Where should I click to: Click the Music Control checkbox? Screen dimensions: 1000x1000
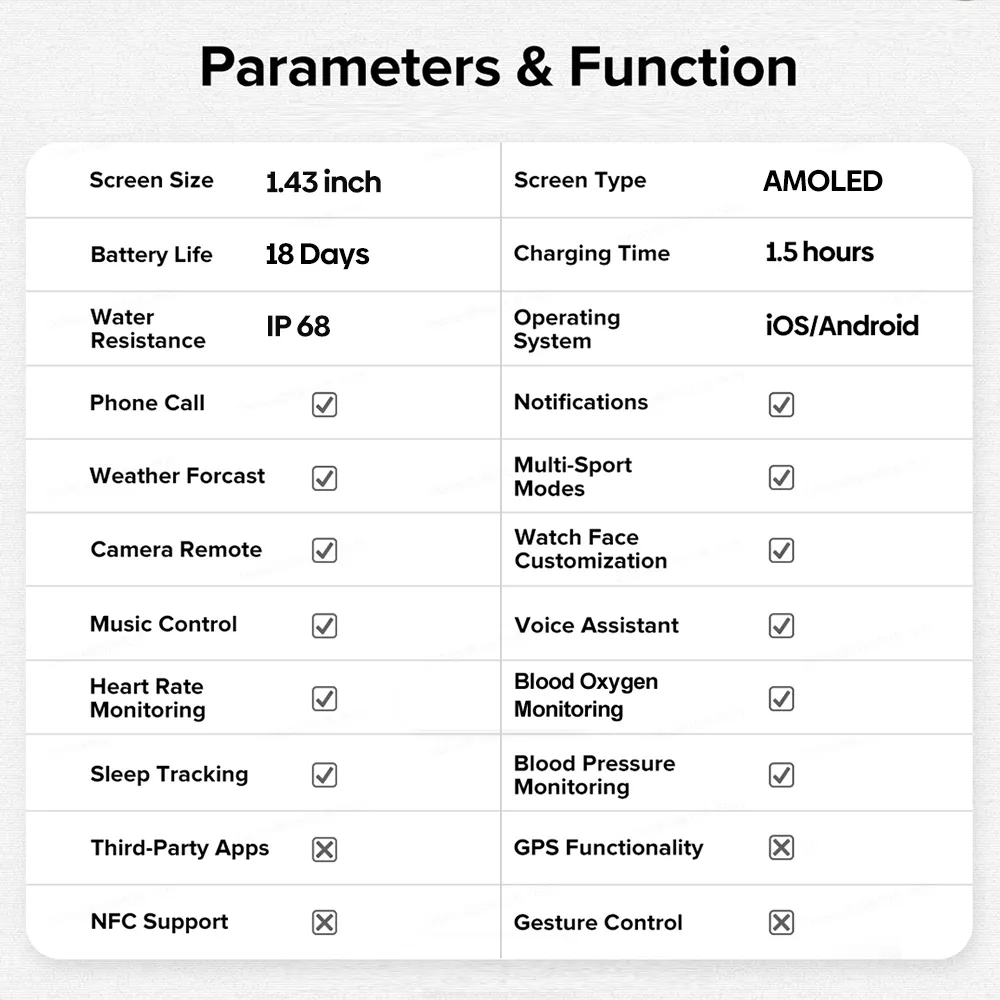click(324, 626)
